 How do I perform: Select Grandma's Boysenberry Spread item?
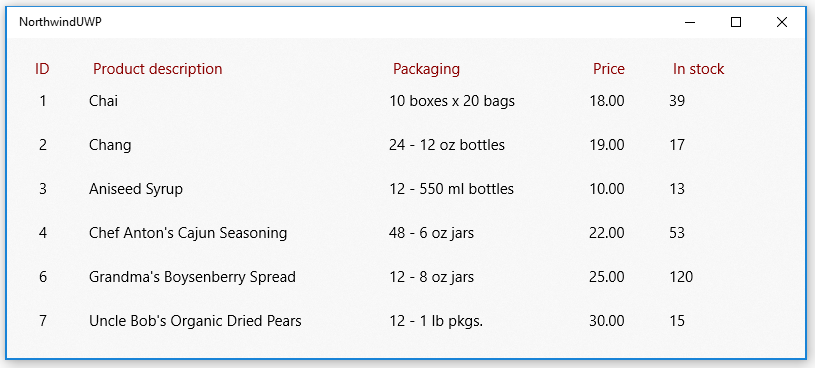tap(192, 277)
